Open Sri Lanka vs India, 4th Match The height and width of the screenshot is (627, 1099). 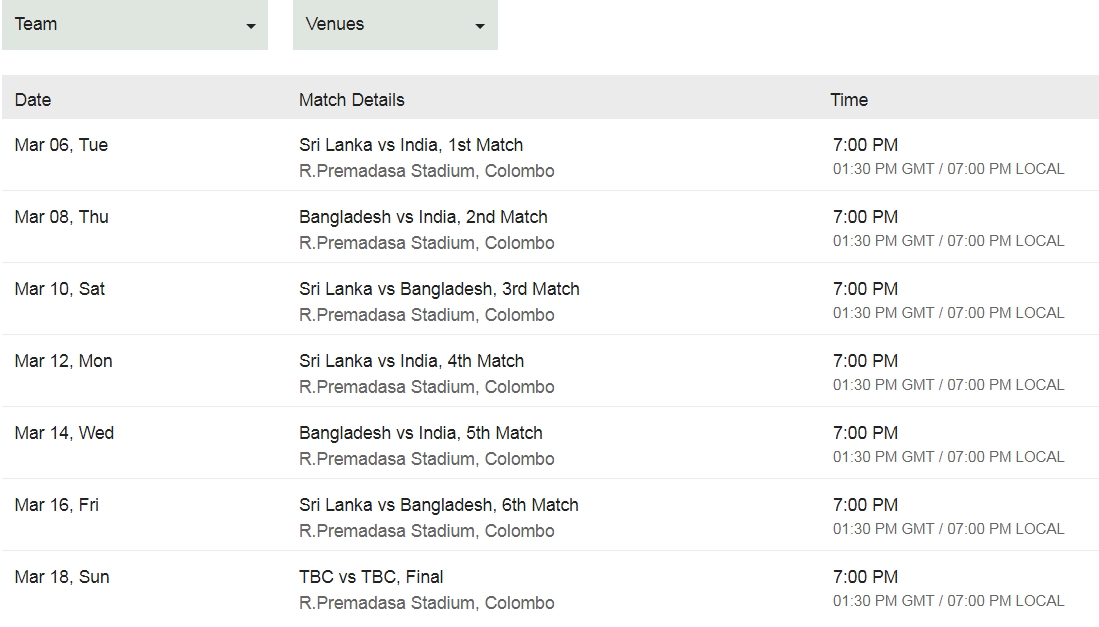tap(411, 361)
